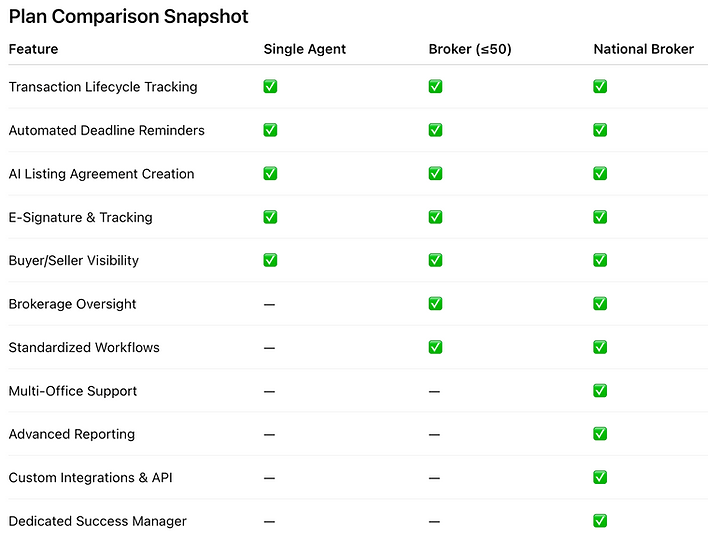Image resolution: width=708 pixels, height=553 pixels.
Task: Click National Broker checkmark for Dedicated Success Manager
Action: [600, 521]
